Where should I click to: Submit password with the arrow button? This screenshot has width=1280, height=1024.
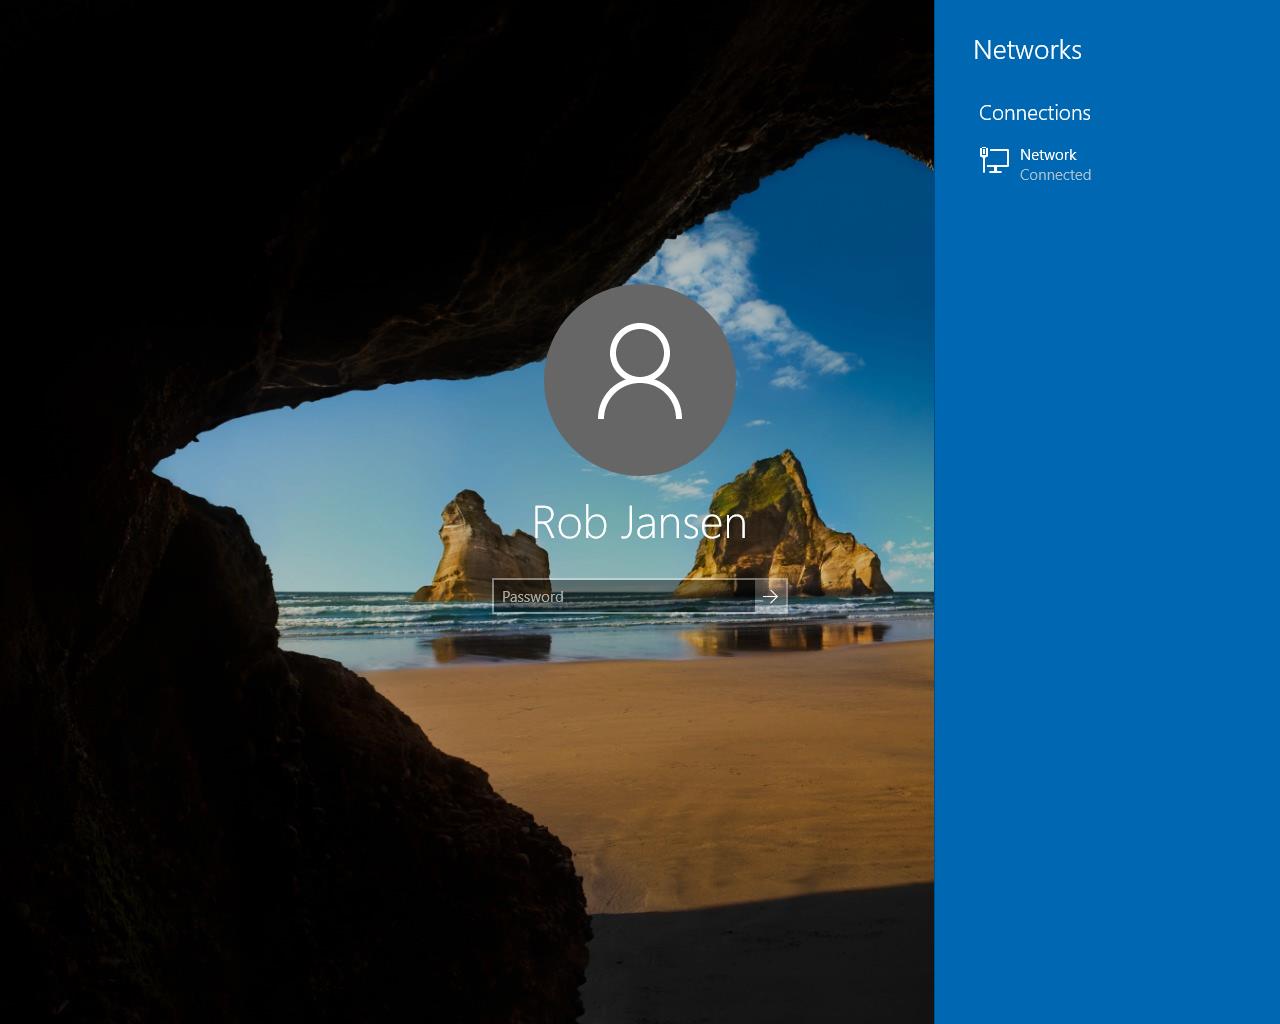771,597
